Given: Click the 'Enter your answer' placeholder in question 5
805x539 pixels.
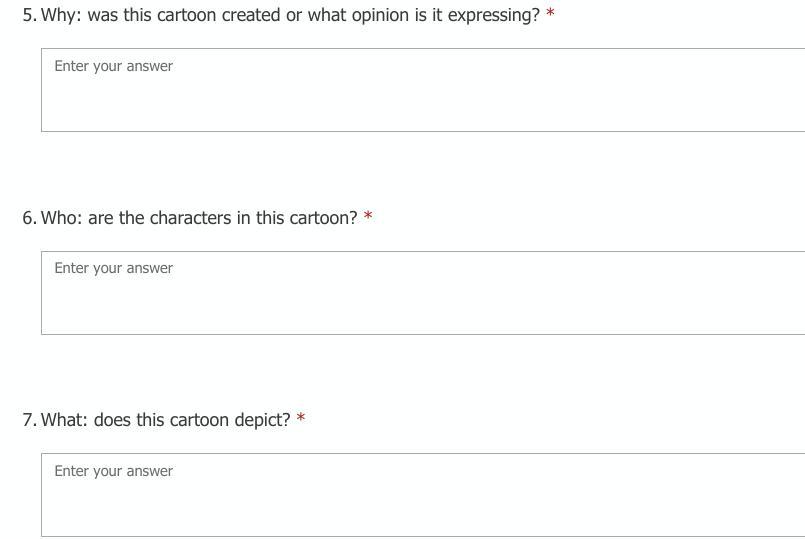Looking at the screenshot, I should [114, 66].
